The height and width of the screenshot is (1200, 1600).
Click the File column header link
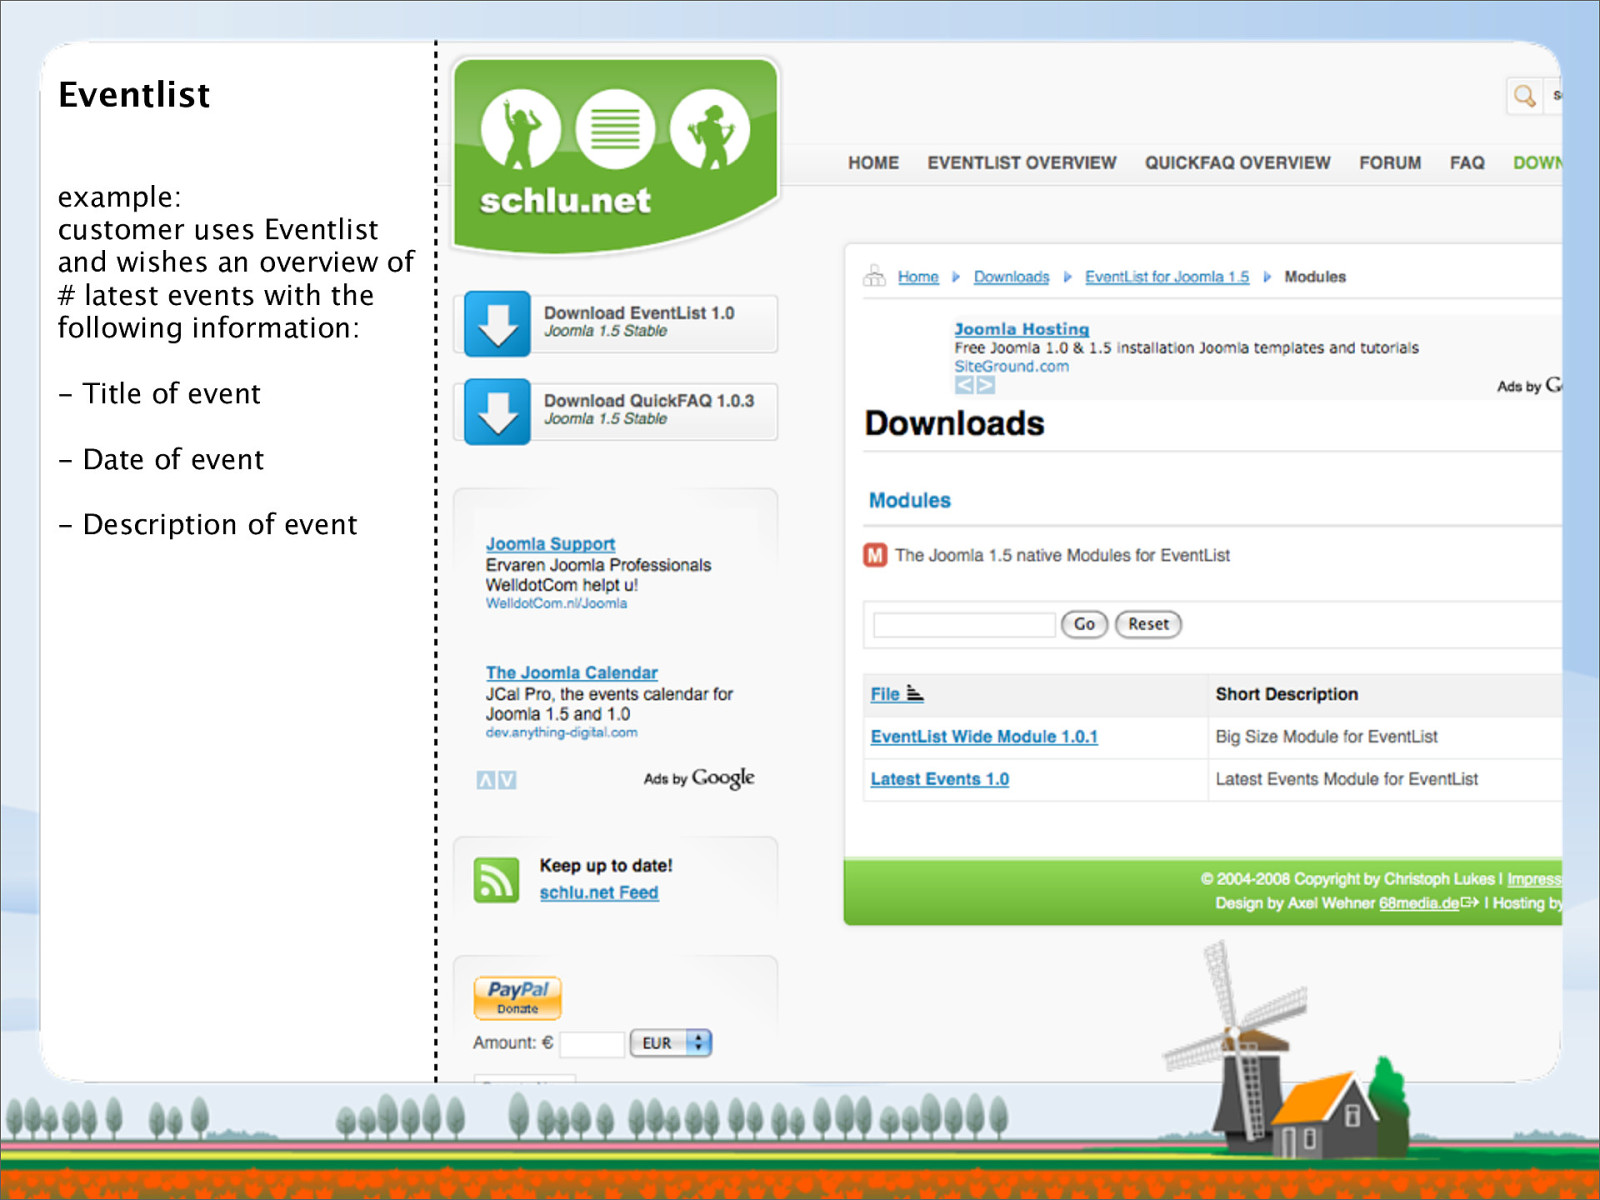click(885, 694)
